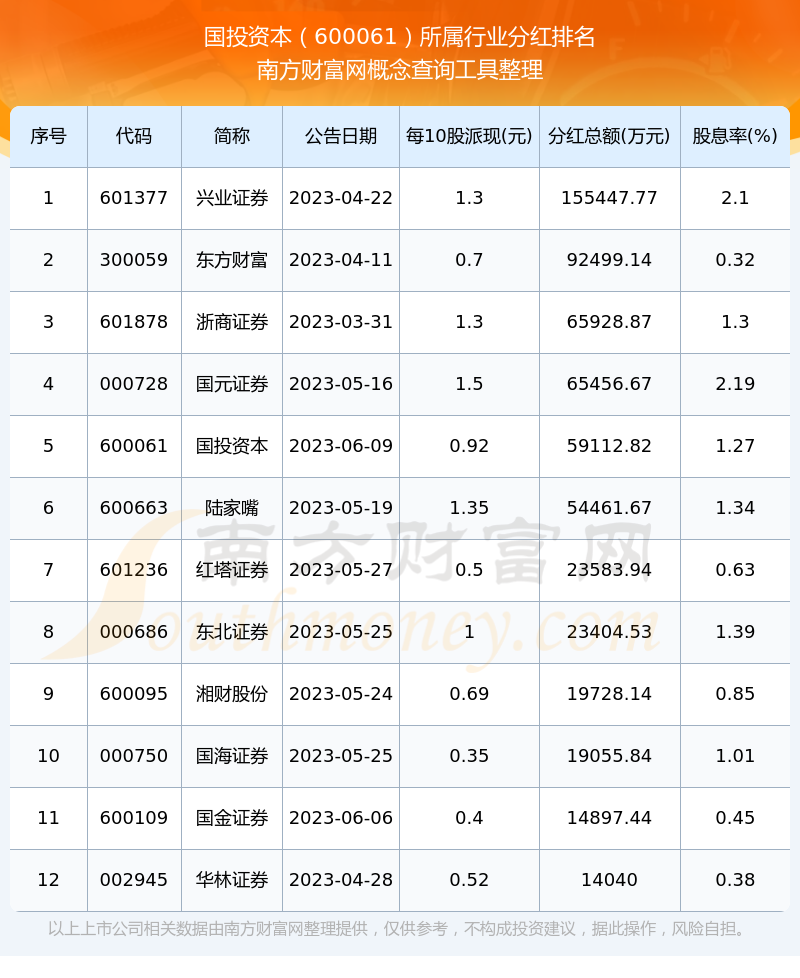
Task: Click the 南方财富网概念查询工具整理 subtitle
Action: pos(400,69)
